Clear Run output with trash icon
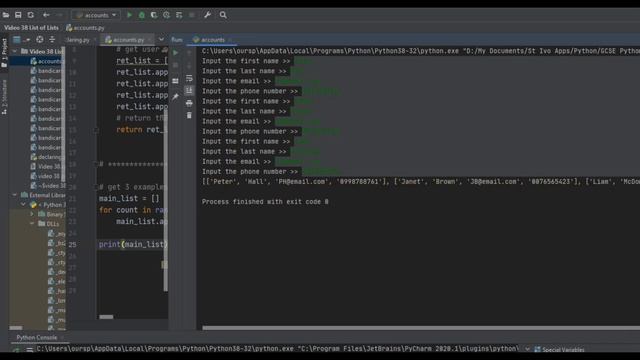The image size is (640, 360). (x=189, y=116)
